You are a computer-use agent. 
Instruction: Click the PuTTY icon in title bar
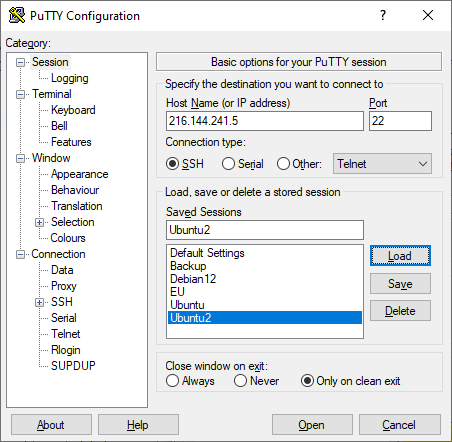pyautogui.click(x=17, y=15)
